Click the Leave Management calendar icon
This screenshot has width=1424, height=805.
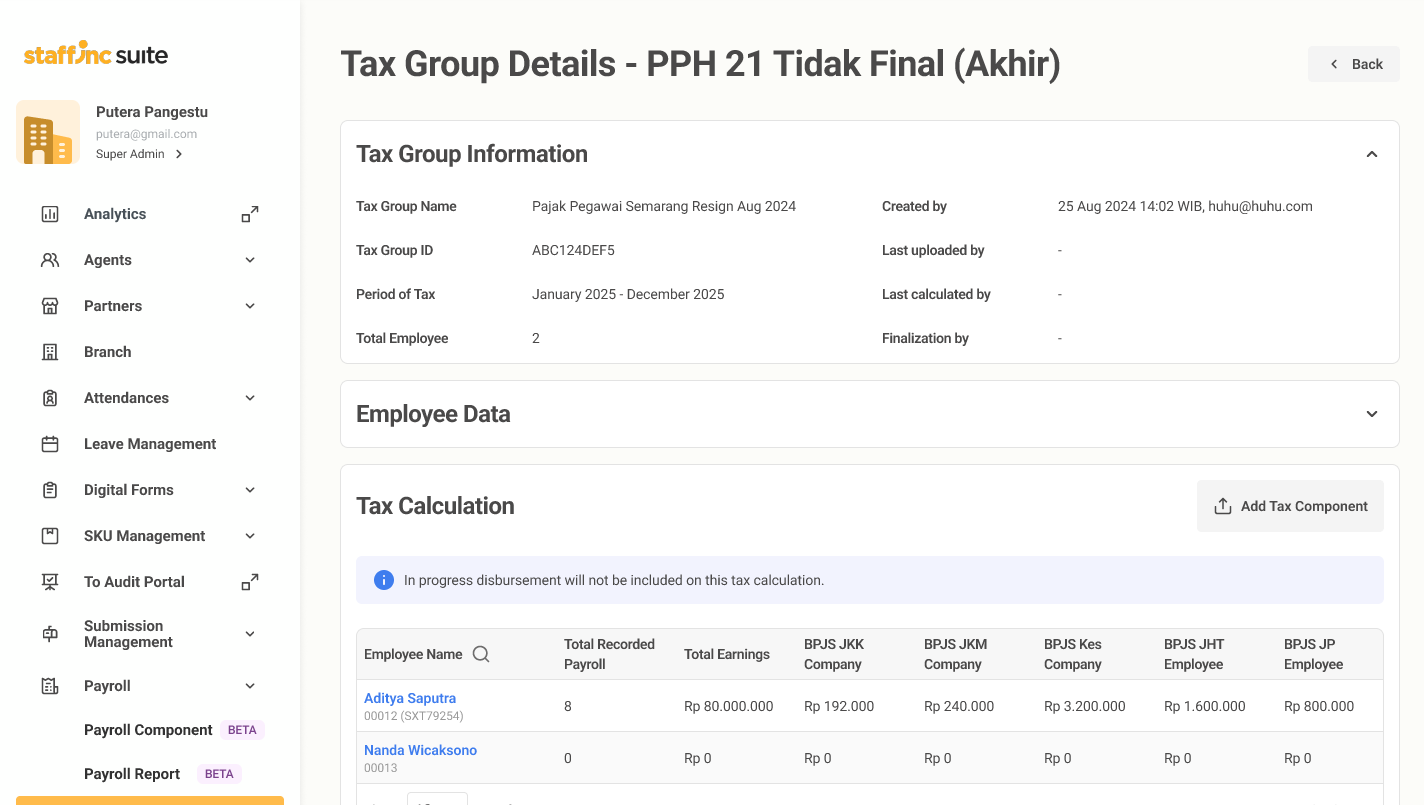pyautogui.click(x=50, y=444)
